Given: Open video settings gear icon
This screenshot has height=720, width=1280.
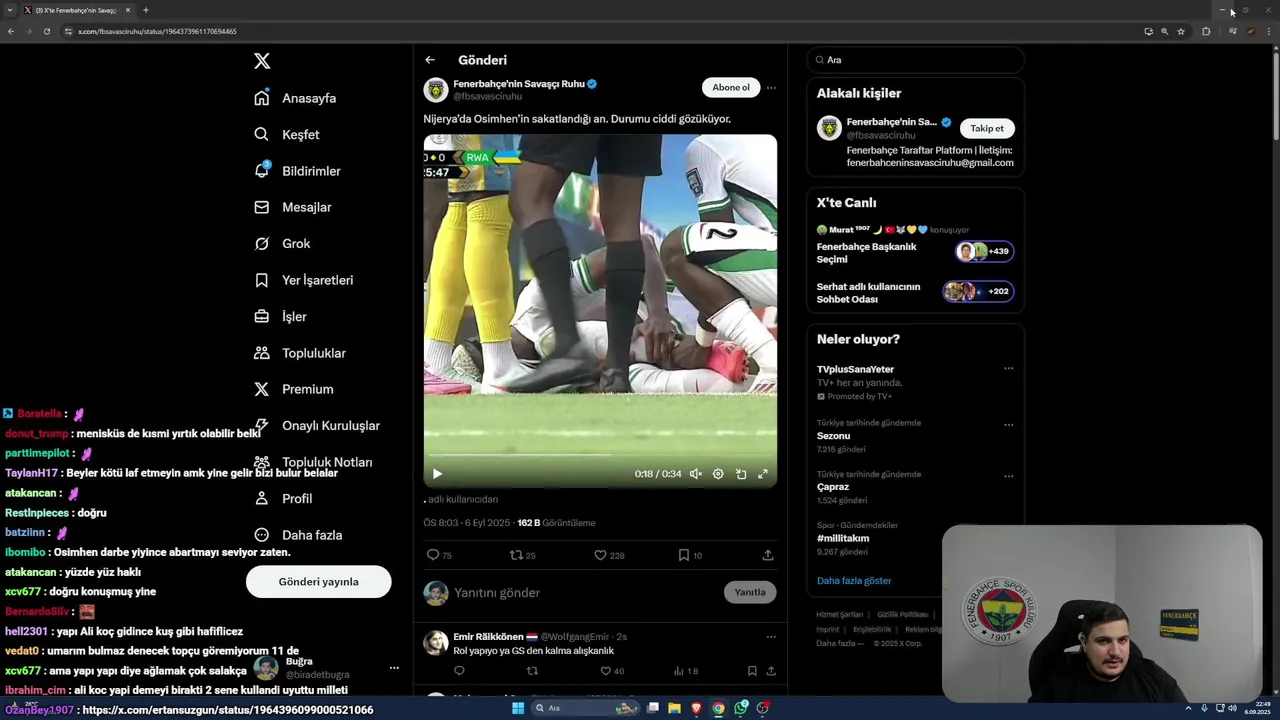Looking at the screenshot, I should pyautogui.click(x=718, y=474).
